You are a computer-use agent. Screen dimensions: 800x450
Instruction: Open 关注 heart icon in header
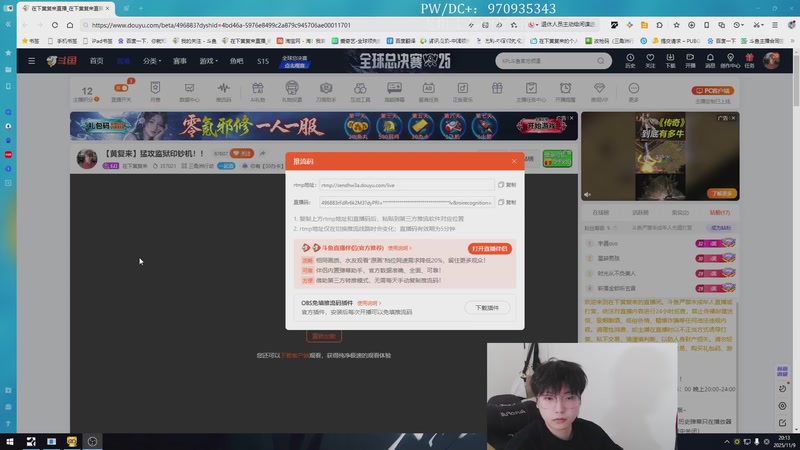(x=650, y=61)
